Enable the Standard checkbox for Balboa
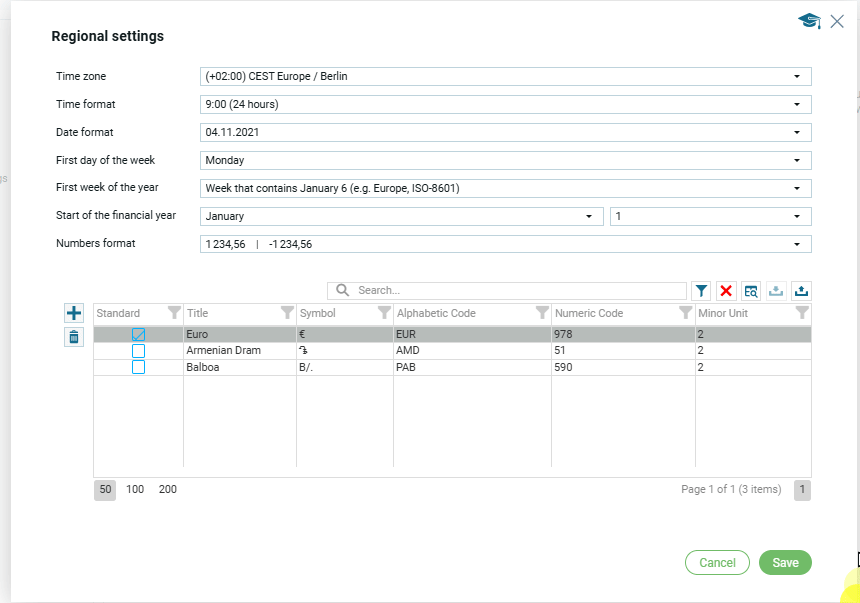 138,367
